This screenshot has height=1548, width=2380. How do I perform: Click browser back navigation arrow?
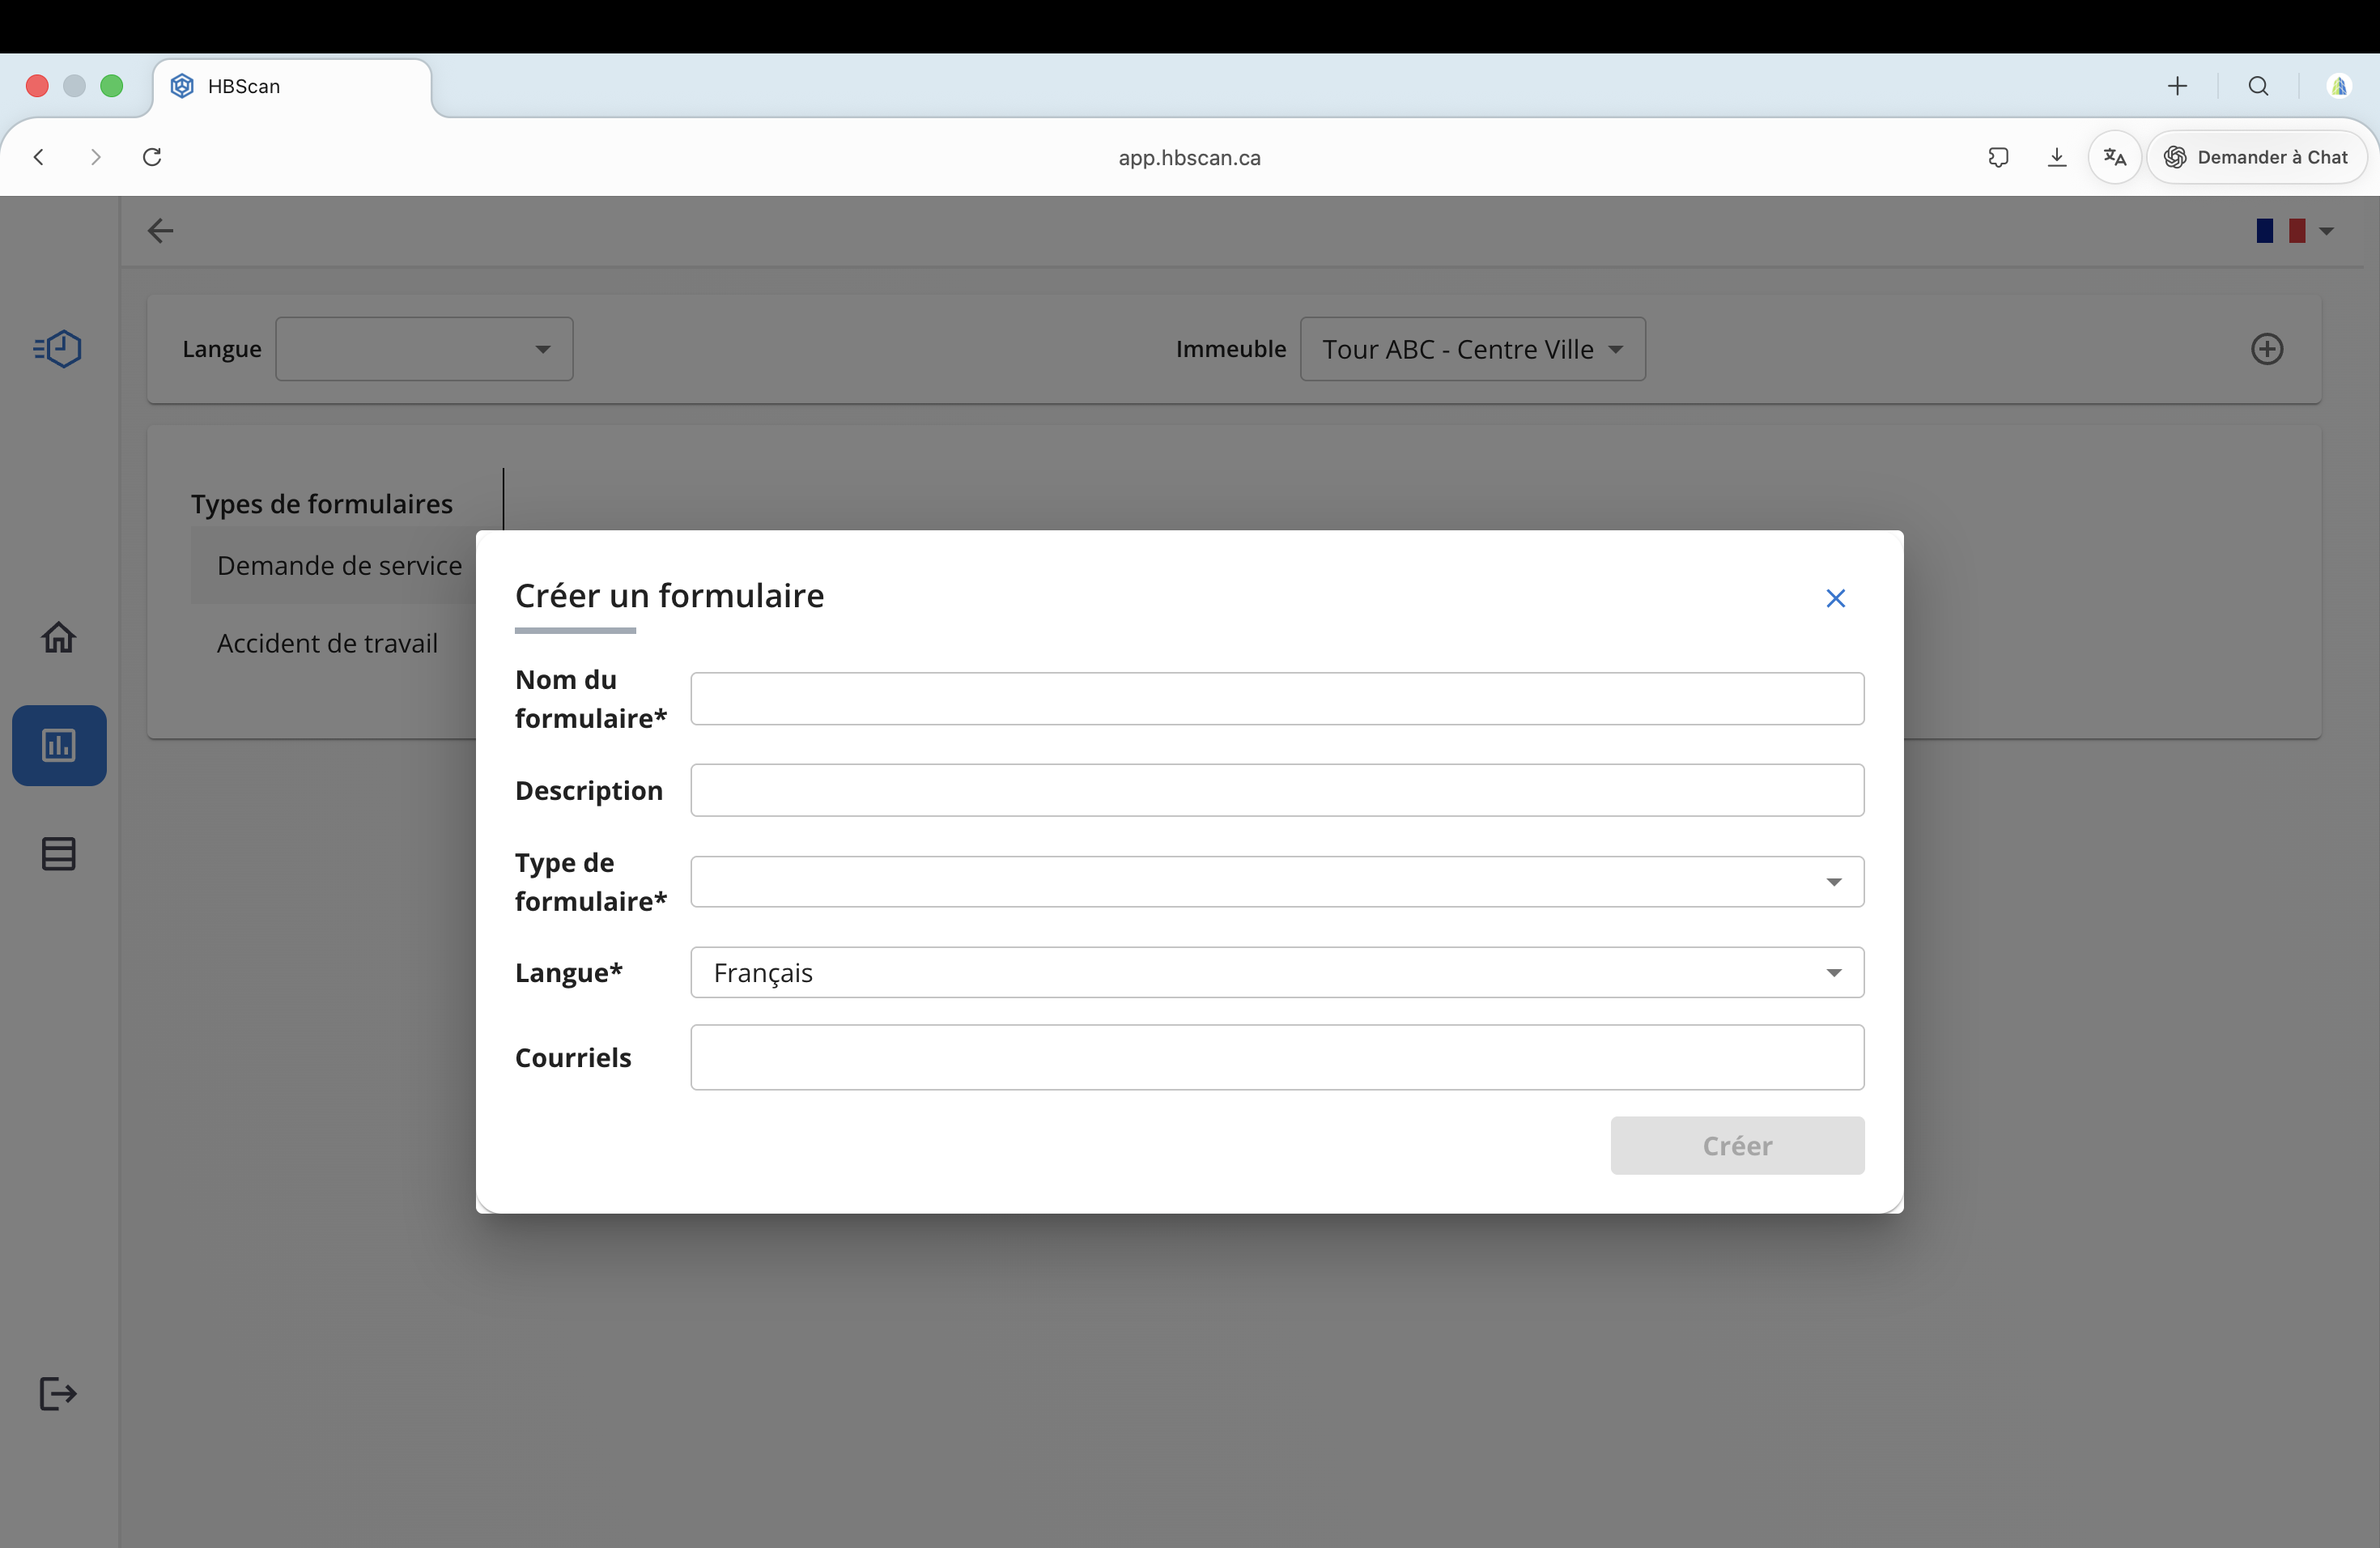[39, 157]
